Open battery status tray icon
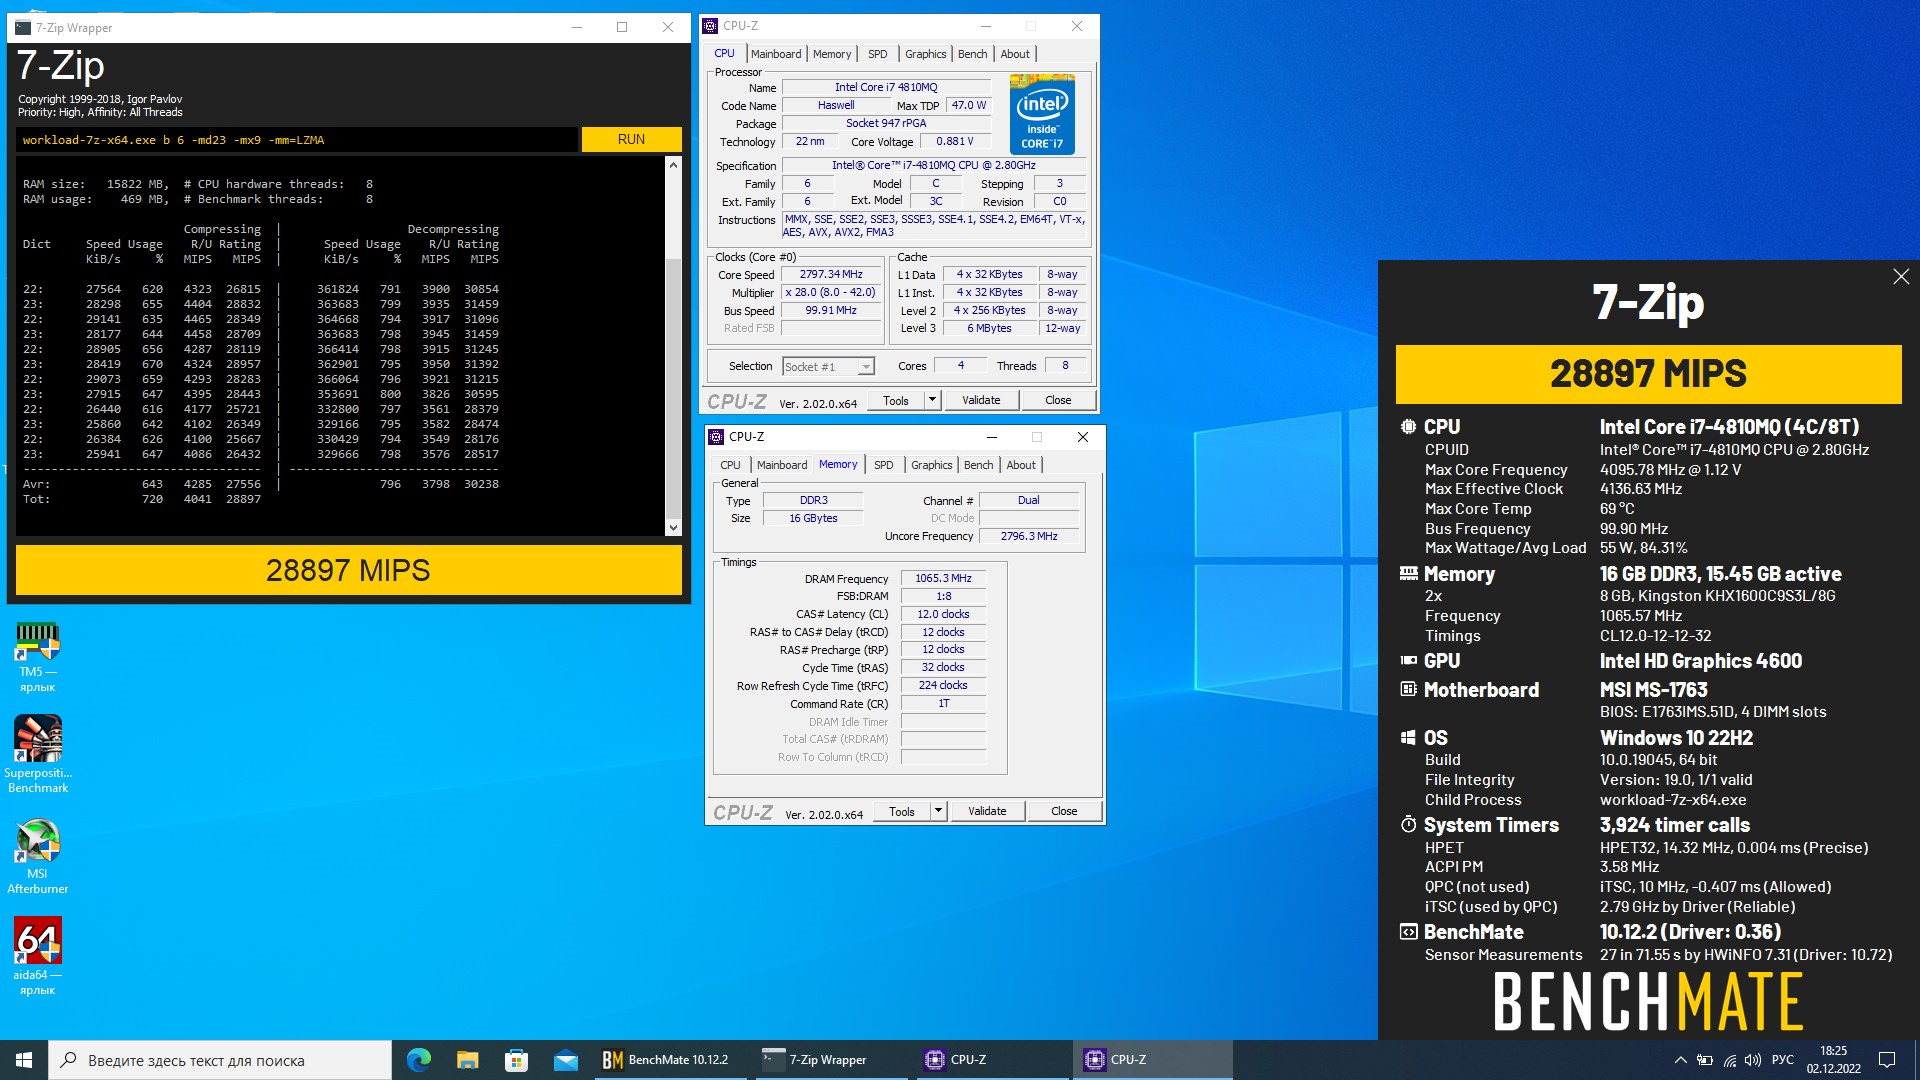 (x=1705, y=1060)
